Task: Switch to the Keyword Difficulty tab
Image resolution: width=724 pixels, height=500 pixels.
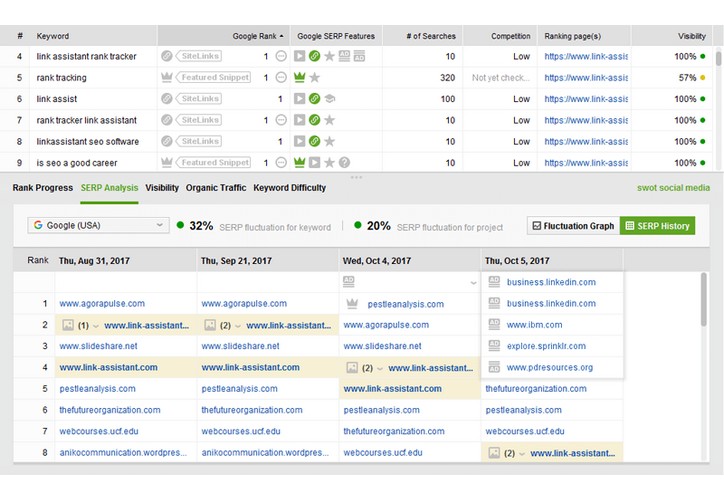Action: tap(290, 188)
